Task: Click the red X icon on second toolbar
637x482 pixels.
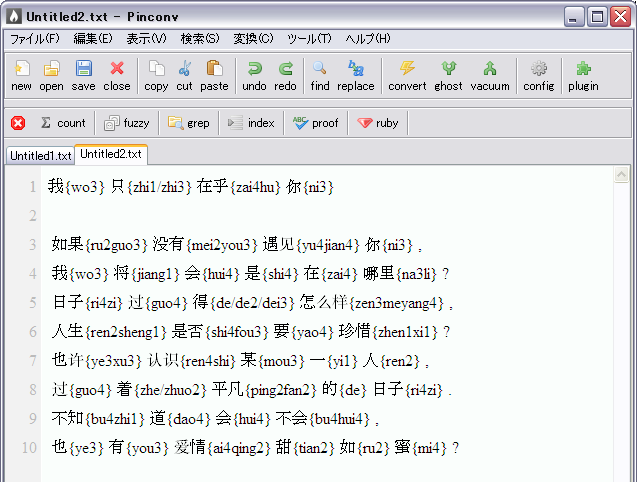Action: point(18,123)
